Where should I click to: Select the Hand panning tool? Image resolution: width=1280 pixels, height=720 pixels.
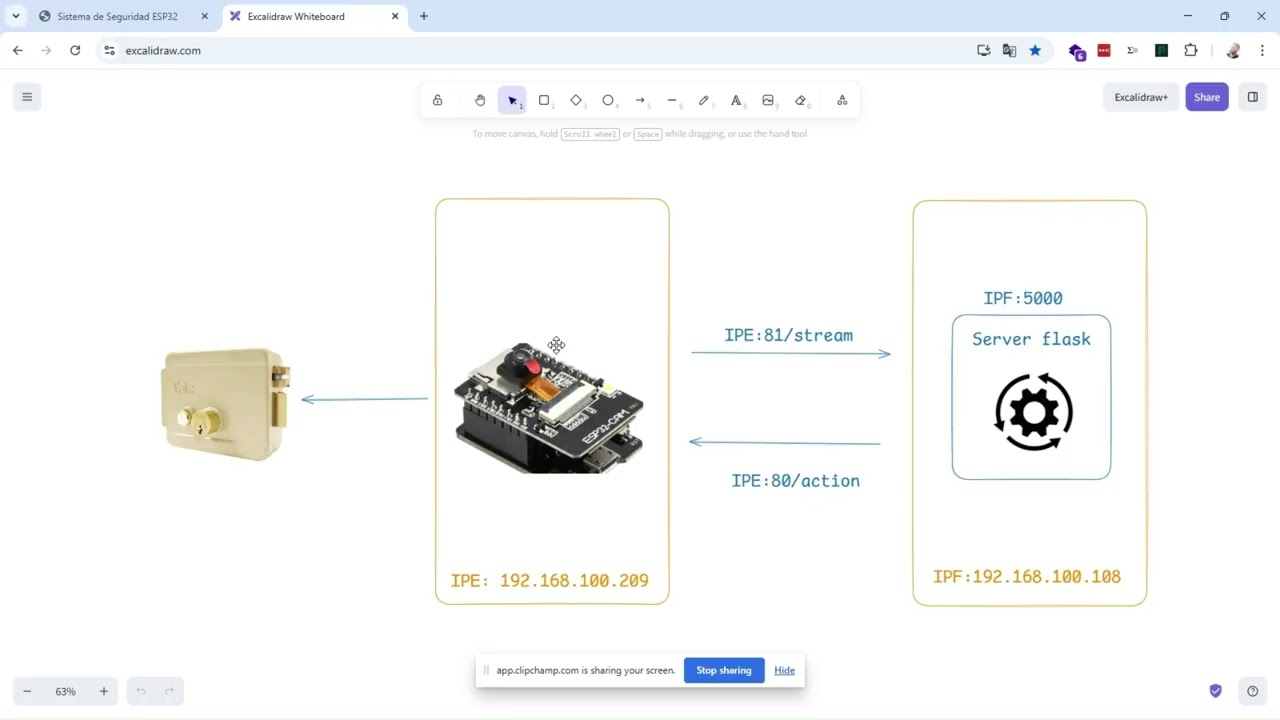(x=480, y=100)
